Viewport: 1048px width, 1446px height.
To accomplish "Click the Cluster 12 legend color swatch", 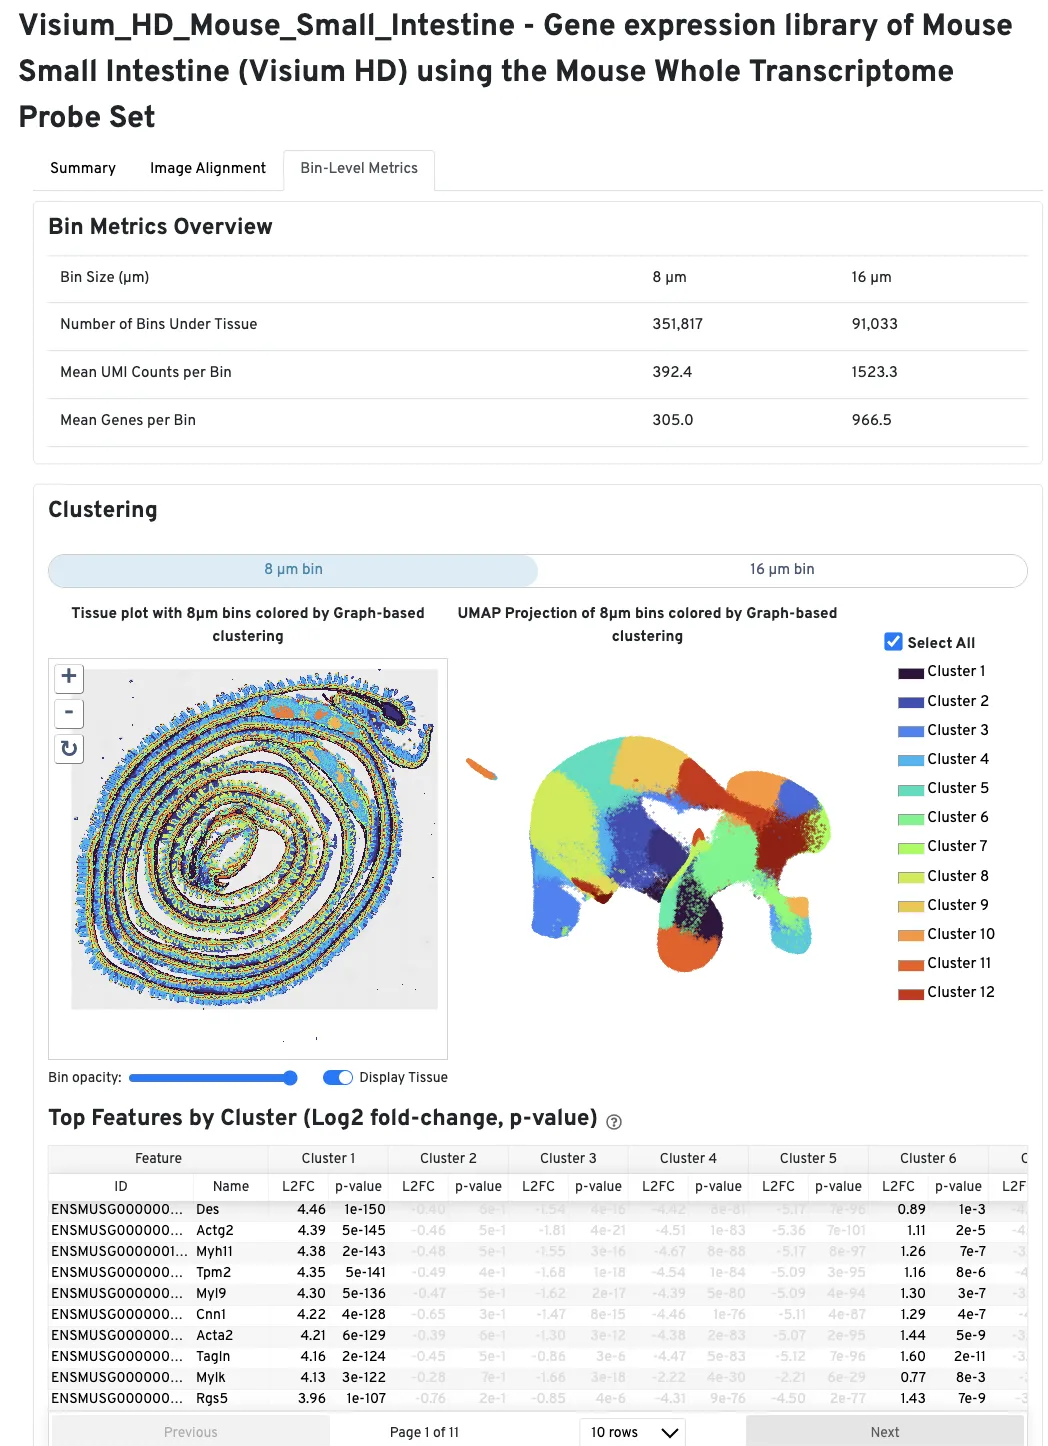I will click(910, 994).
